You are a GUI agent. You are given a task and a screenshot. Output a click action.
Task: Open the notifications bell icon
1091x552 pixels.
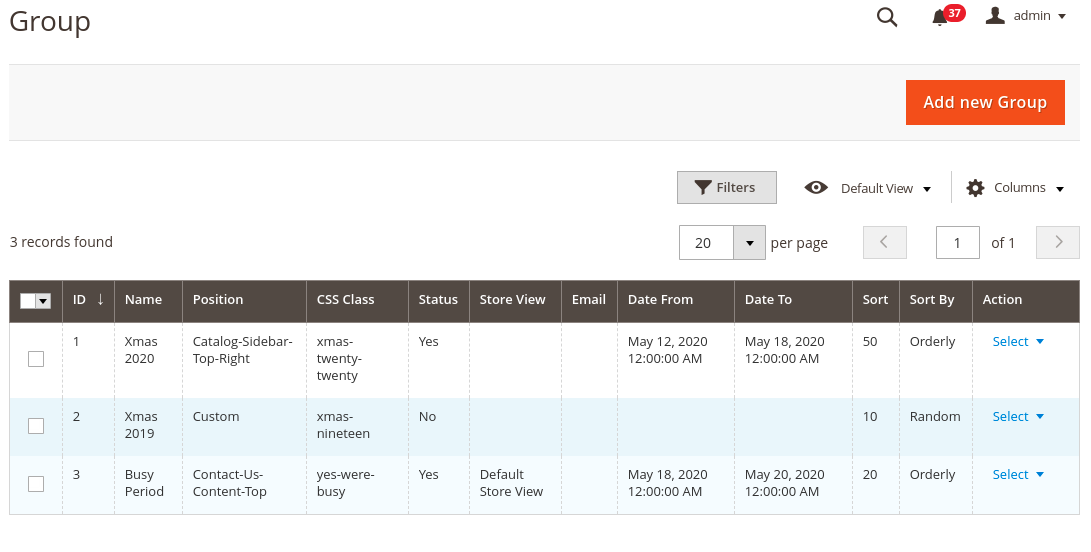939,17
